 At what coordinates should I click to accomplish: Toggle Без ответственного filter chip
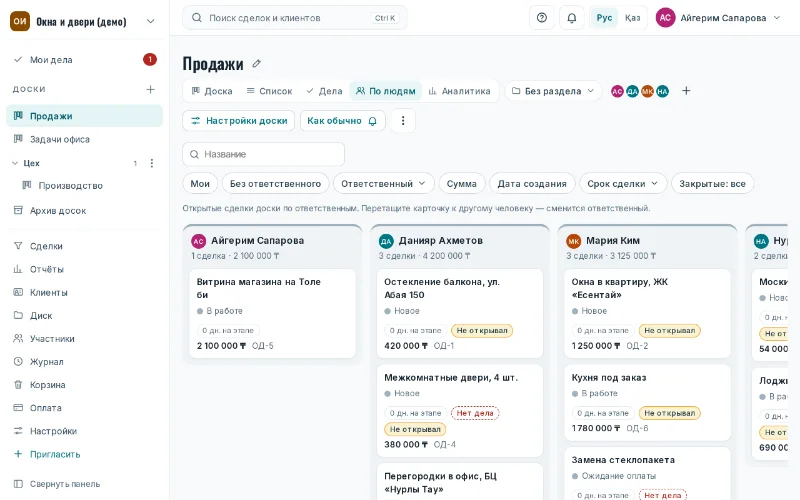(x=276, y=184)
